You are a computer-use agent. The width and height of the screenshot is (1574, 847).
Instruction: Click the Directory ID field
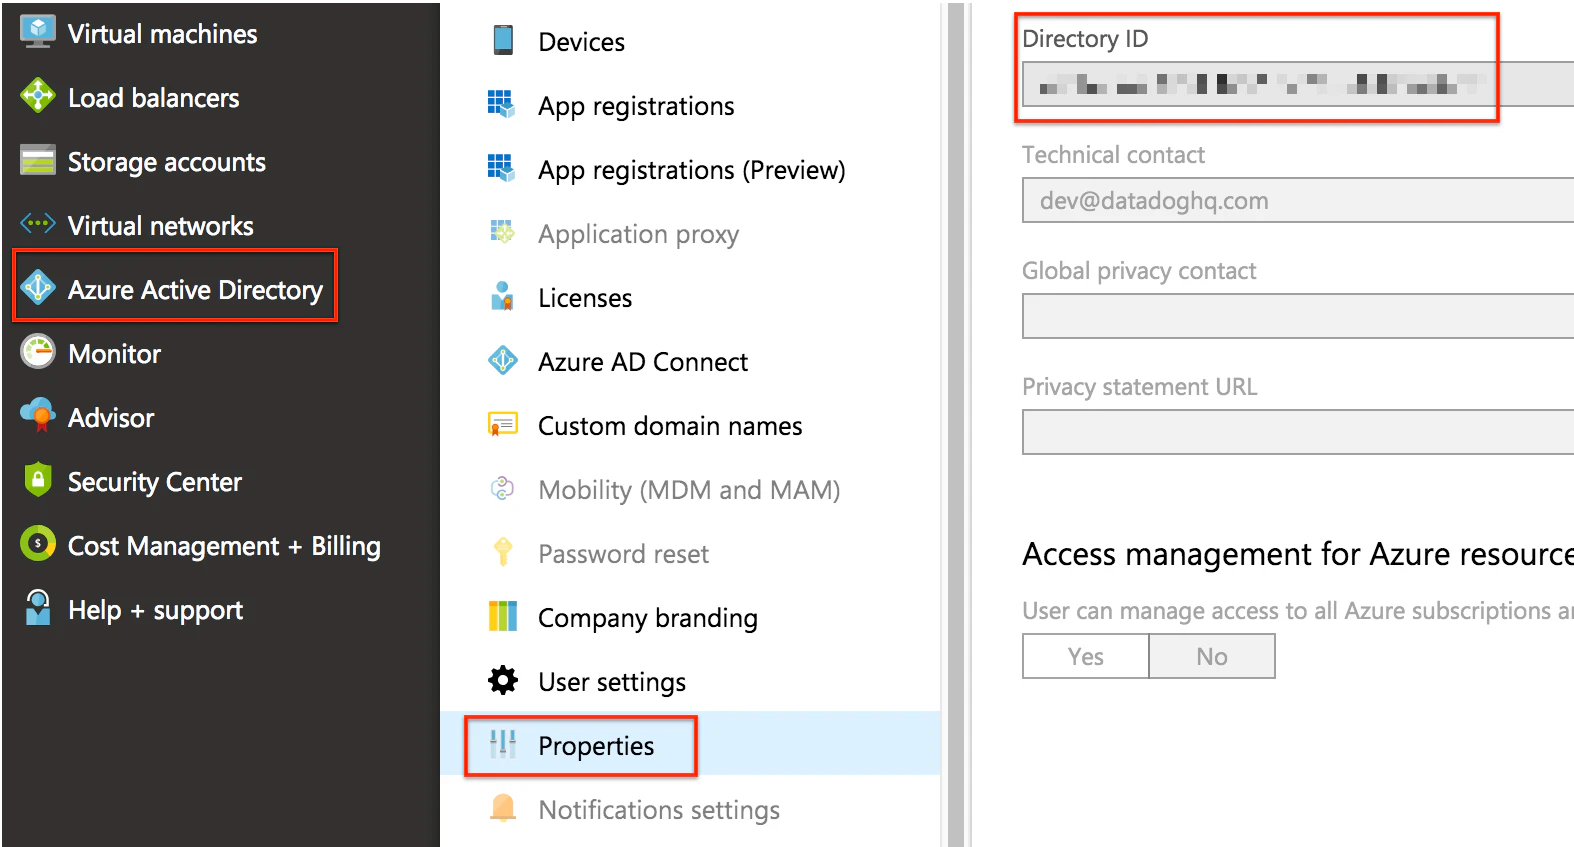(1298, 84)
